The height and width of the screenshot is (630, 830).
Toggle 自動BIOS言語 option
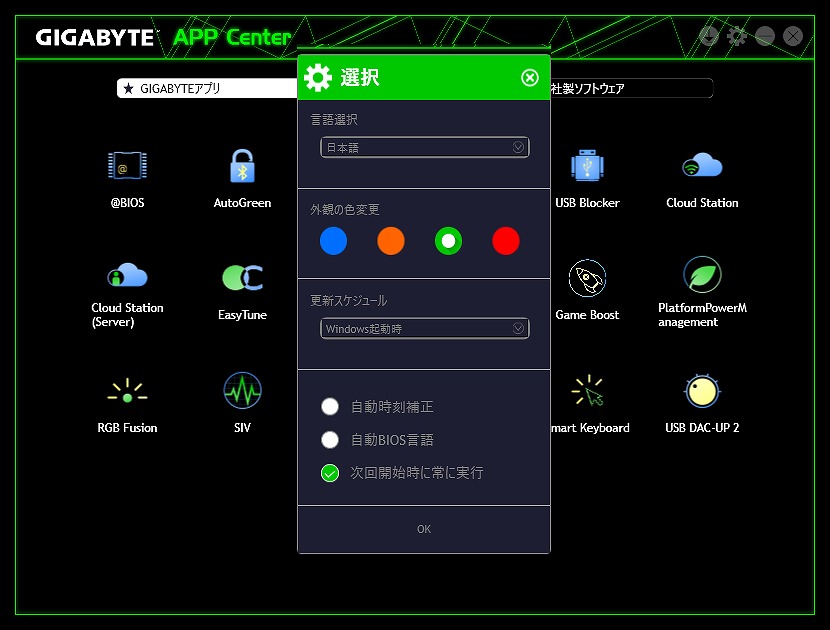coord(330,439)
